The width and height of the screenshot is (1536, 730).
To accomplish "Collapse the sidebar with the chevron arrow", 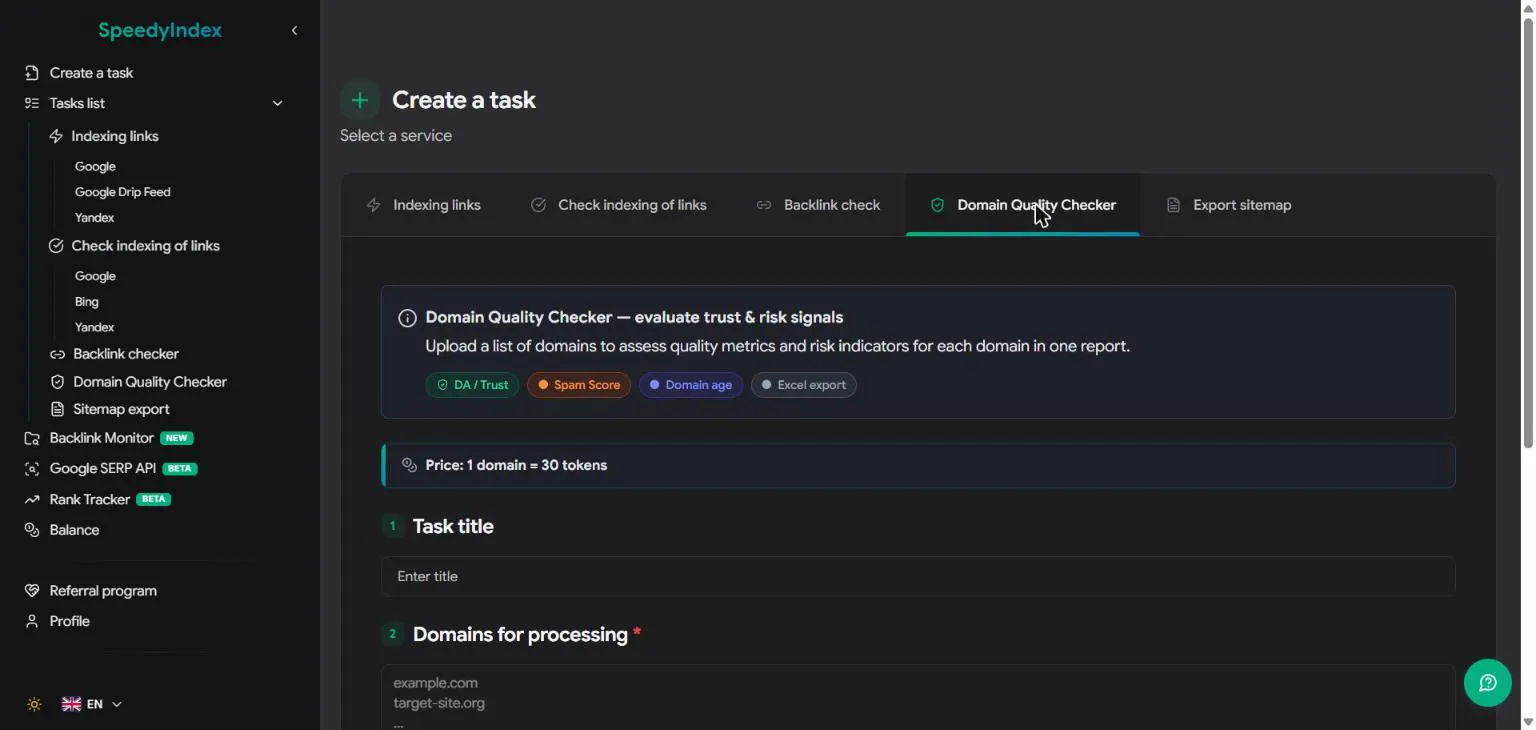I will (x=294, y=31).
